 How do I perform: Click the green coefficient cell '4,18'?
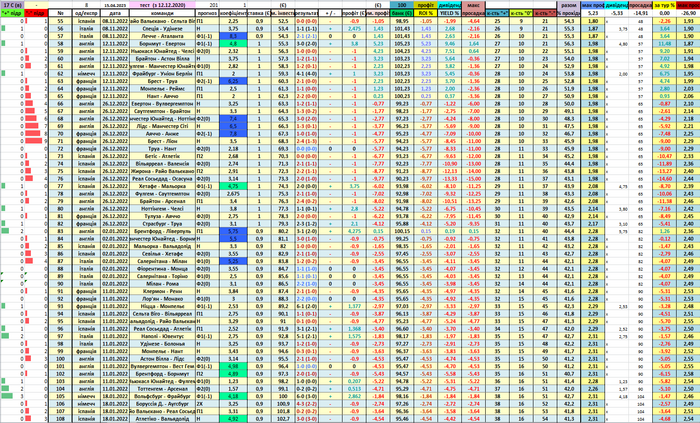click(233, 396)
